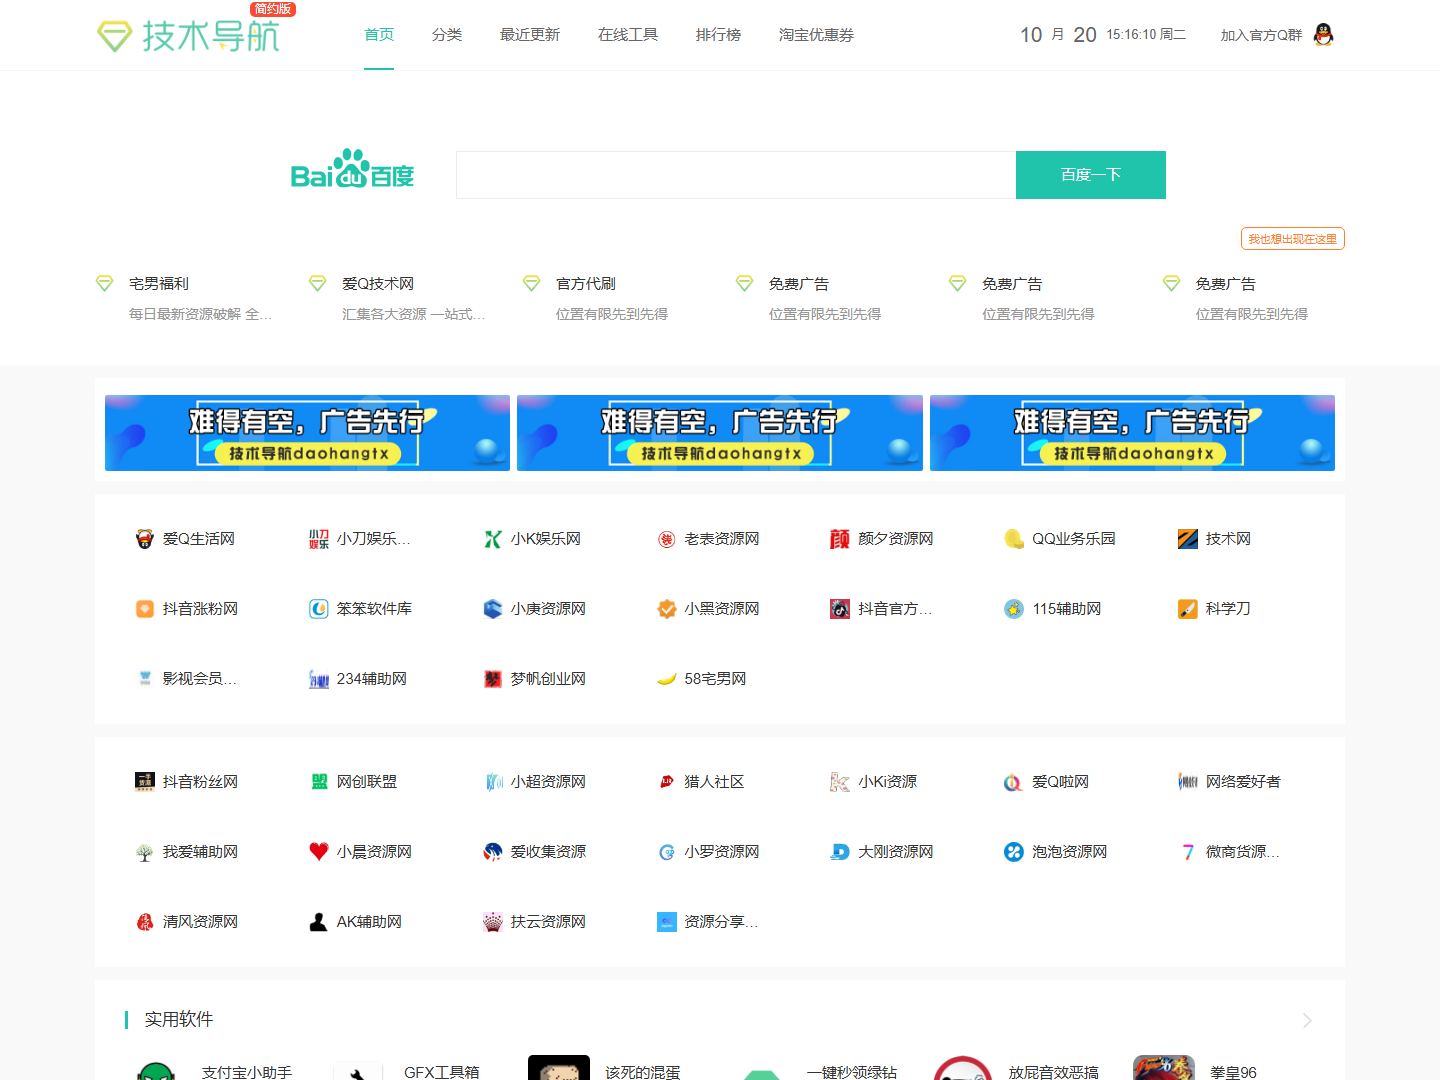Open the 加入官方Q群 link

[1261, 35]
